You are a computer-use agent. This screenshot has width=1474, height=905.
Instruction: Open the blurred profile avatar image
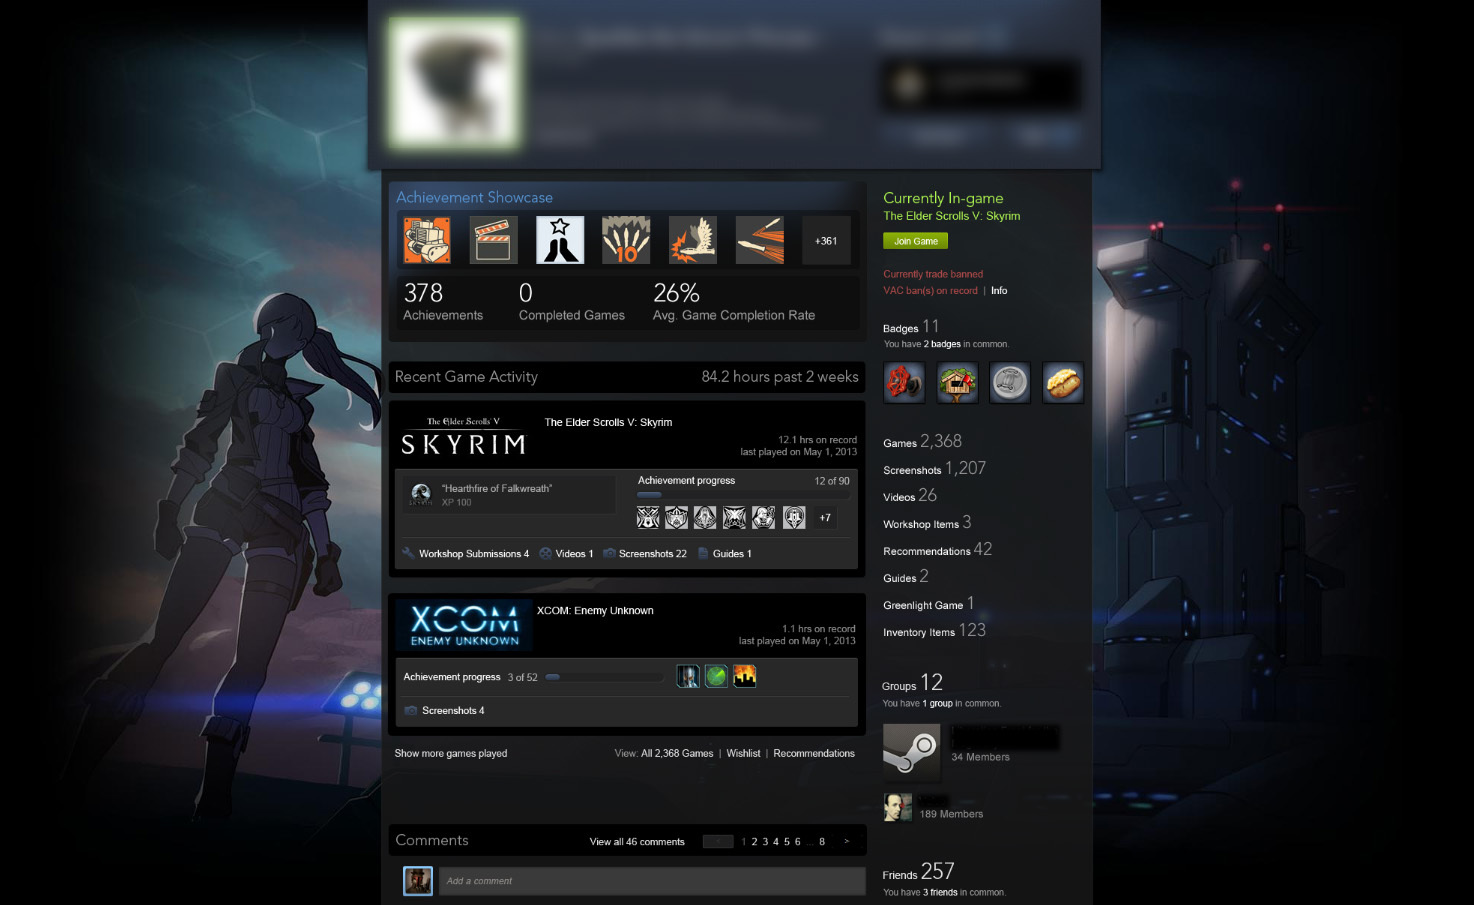[x=455, y=81]
